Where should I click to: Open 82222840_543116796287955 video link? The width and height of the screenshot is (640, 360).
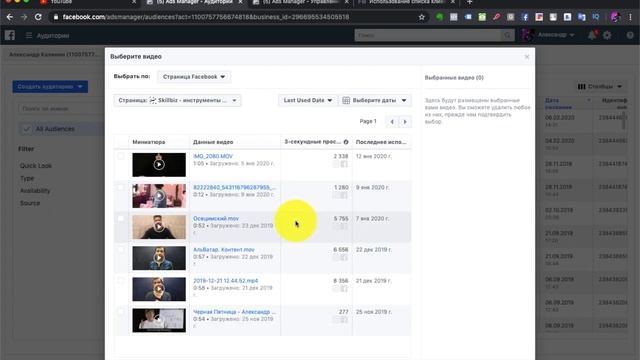point(234,187)
